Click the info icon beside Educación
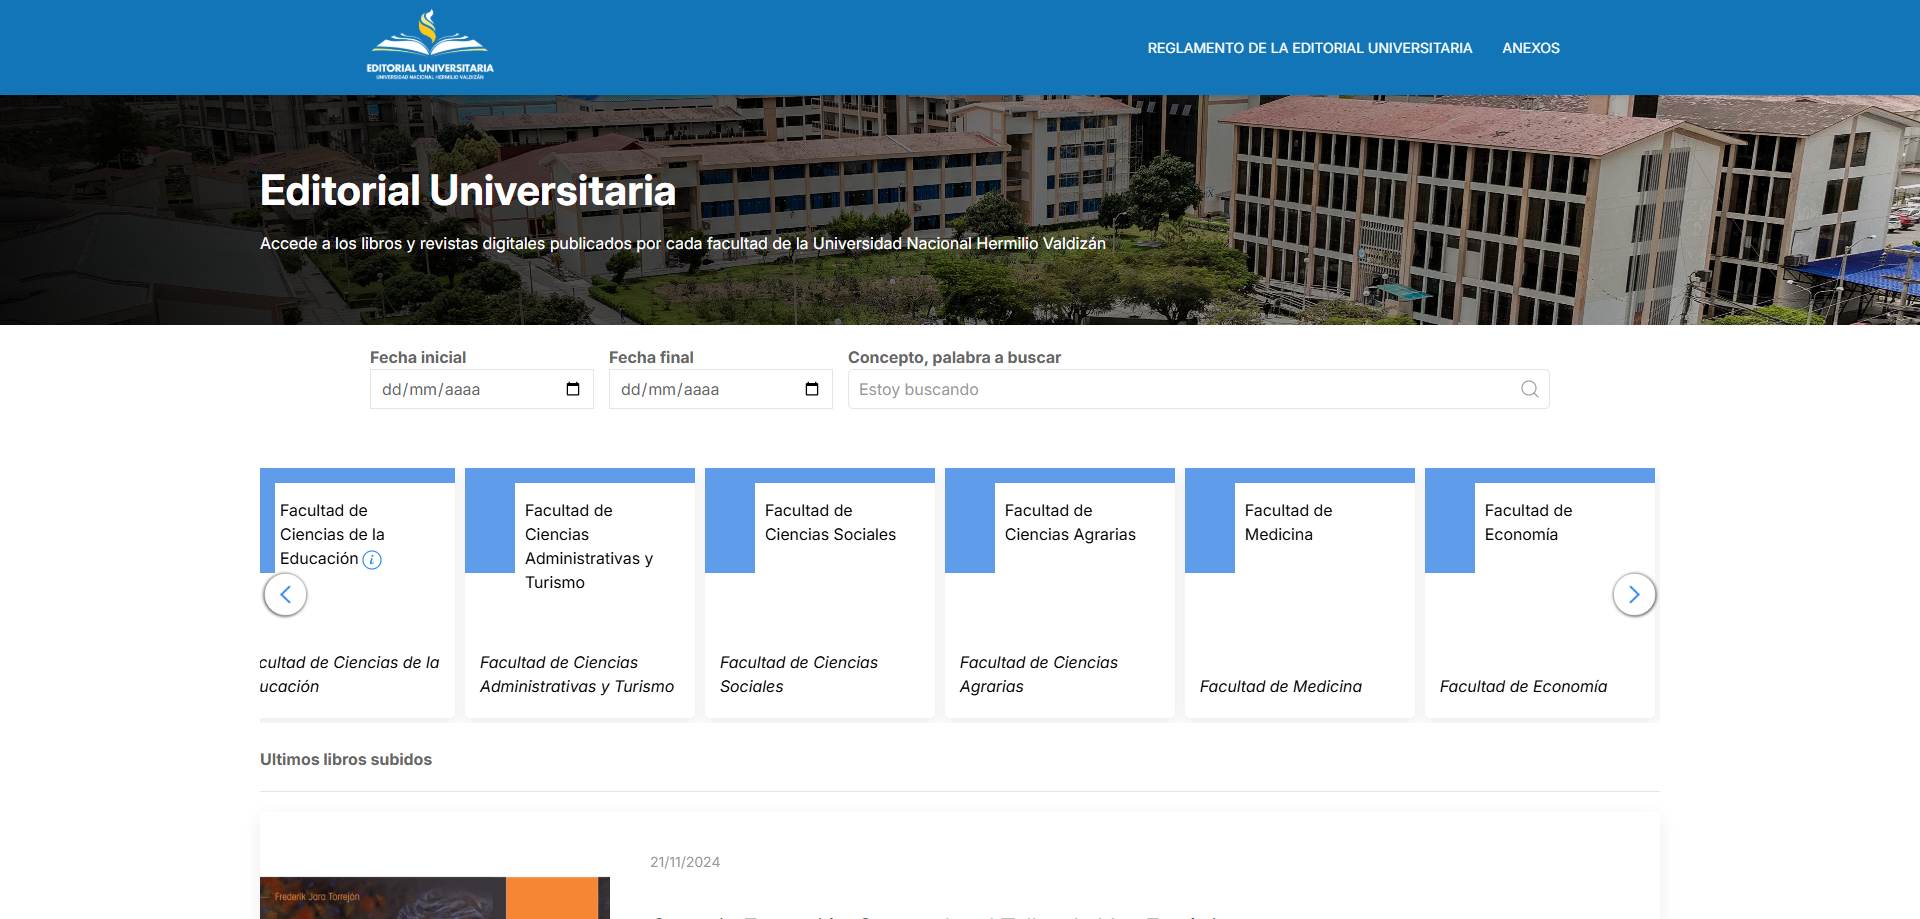Viewport: 1920px width, 919px height. point(372,560)
